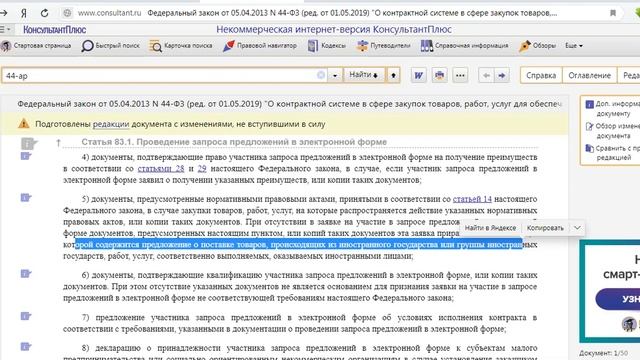The width and height of the screenshot is (640, 360).
Task: Go to next document with forward arrow
Action: pos(502,76)
